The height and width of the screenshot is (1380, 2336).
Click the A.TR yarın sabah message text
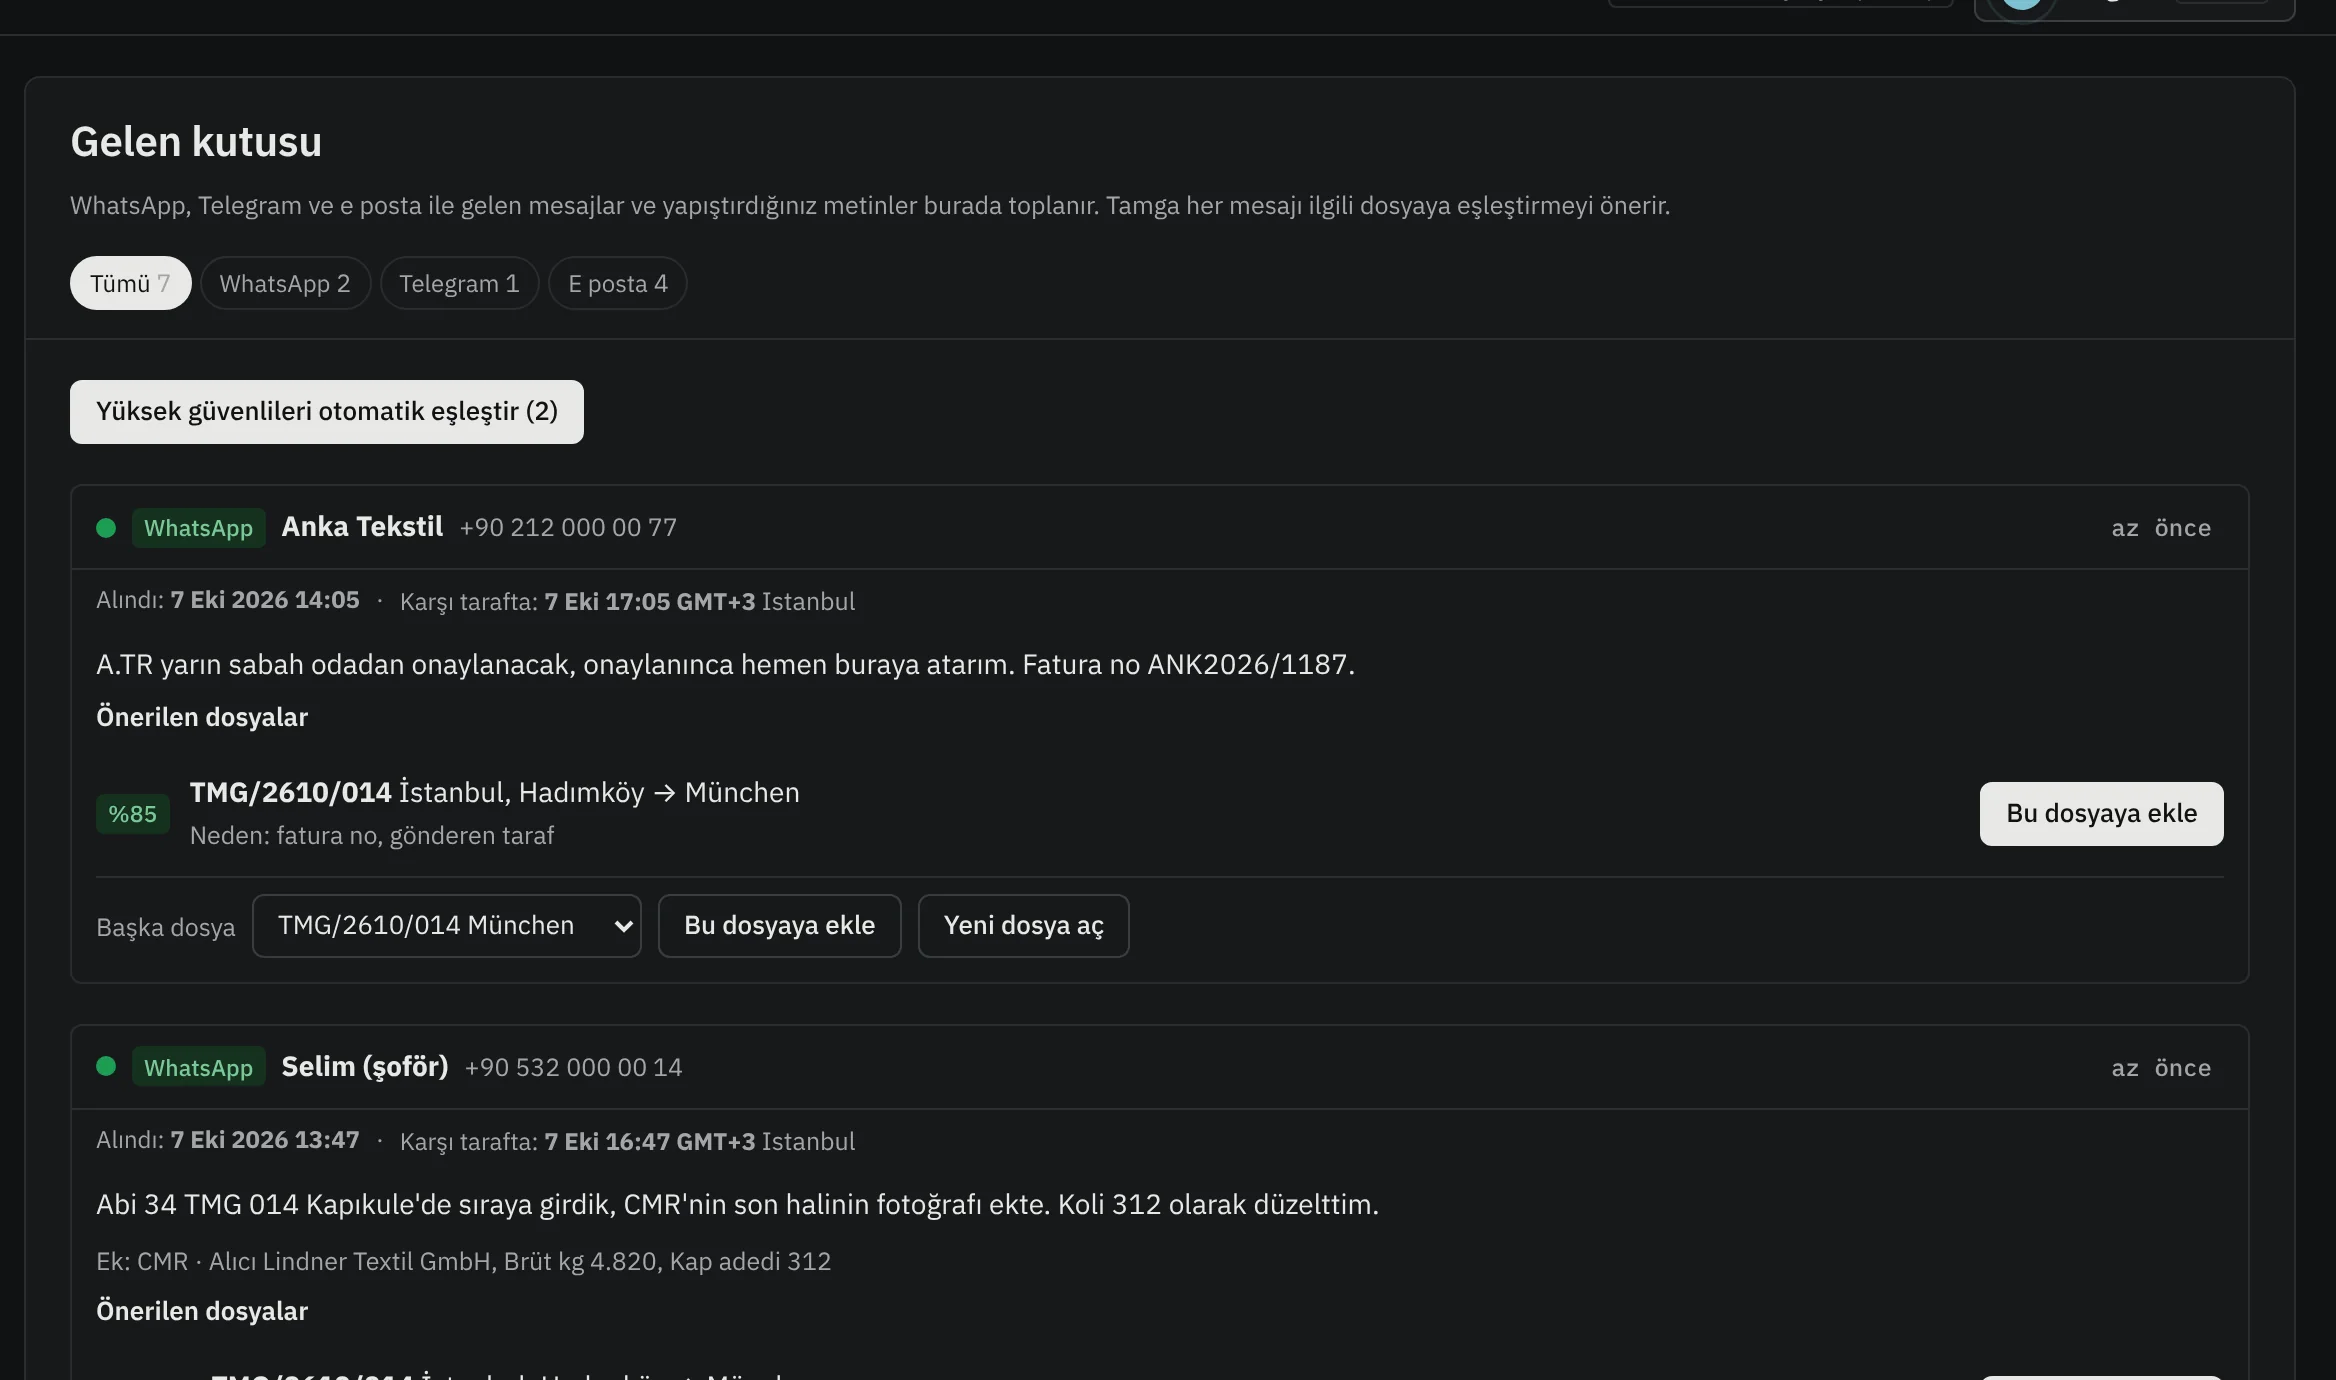tap(725, 664)
